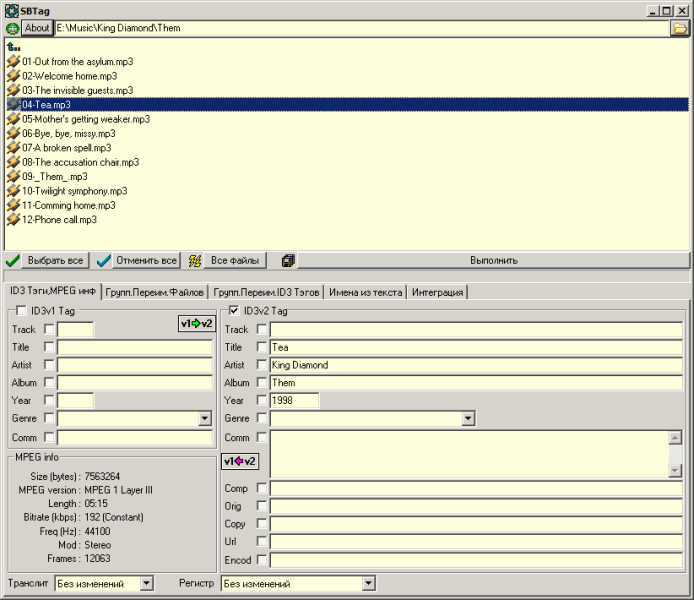The width and height of the screenshot is (694, 600).
Task: Click file icon of 08-The accusation chair.mp3
Action: pyautogui.click(x=14, y=162)
